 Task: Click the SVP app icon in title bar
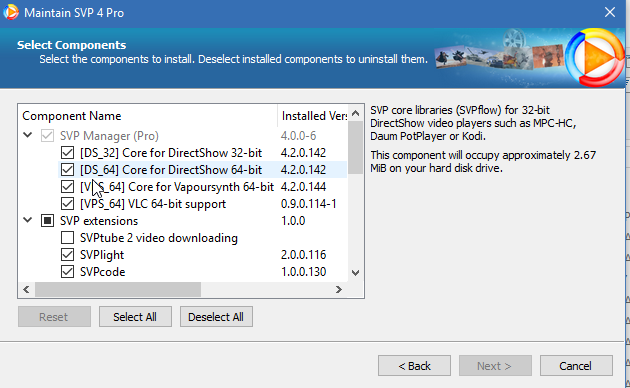point(10,12)
